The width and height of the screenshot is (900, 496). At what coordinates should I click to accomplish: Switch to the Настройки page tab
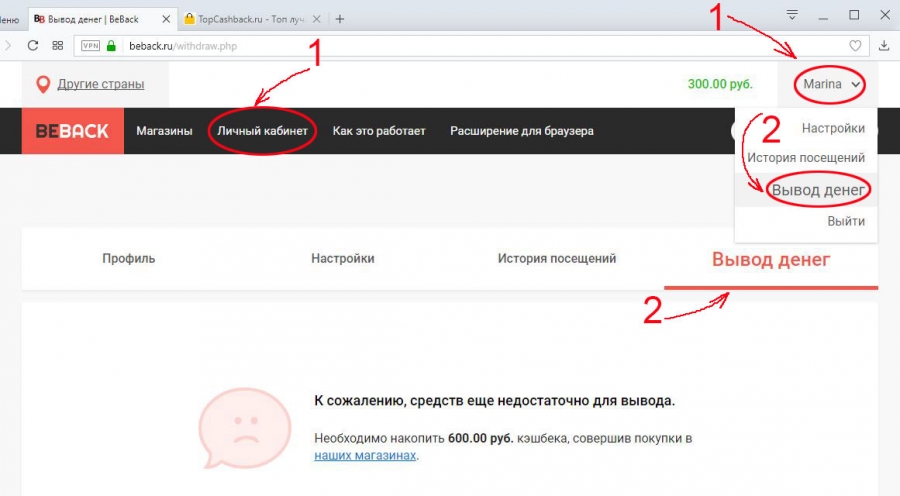coord(343,258)
